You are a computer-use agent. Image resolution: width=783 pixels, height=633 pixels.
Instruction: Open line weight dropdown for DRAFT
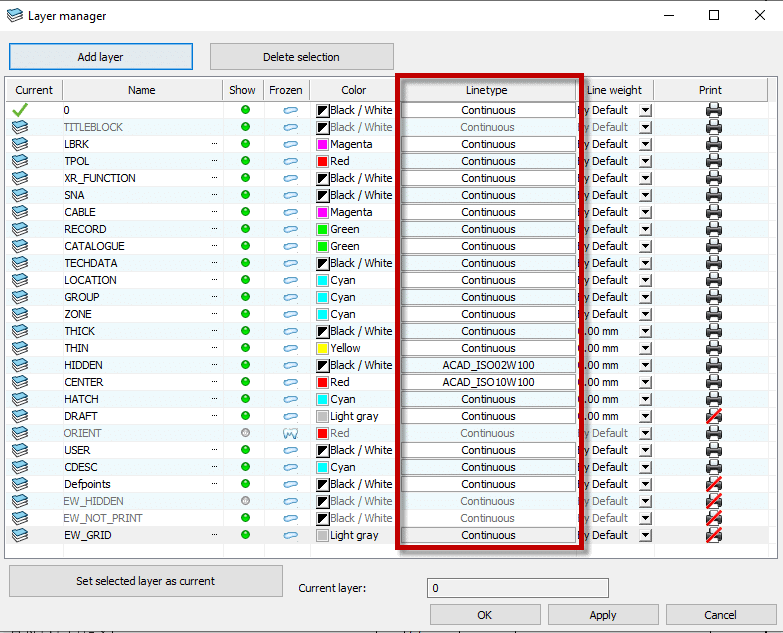pyautogui.click(x=646, y=416)
